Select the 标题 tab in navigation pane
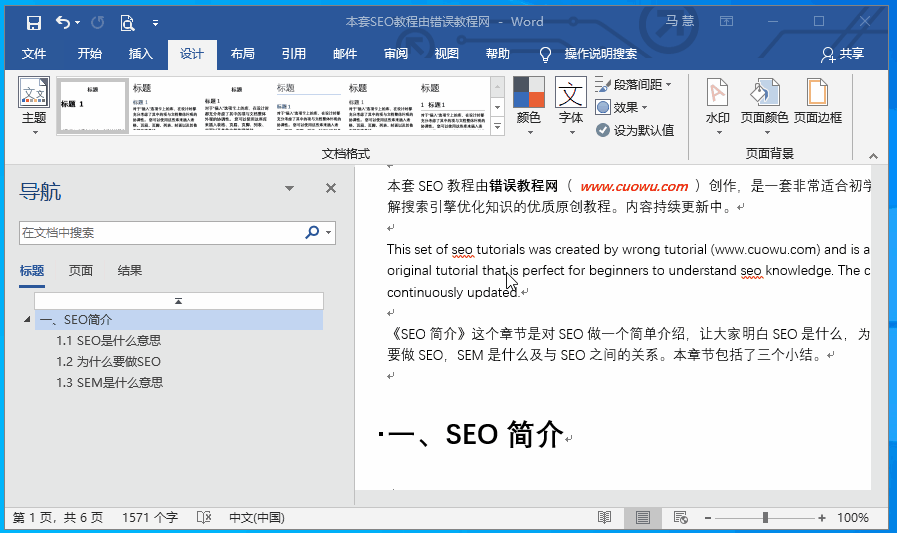 (x=32, y=271)
